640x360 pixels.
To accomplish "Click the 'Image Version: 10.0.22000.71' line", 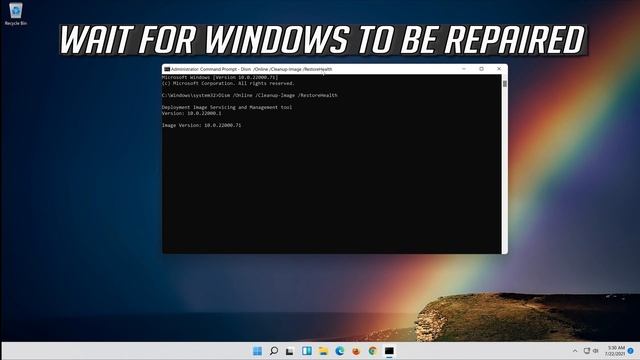I will click(202, 125).
